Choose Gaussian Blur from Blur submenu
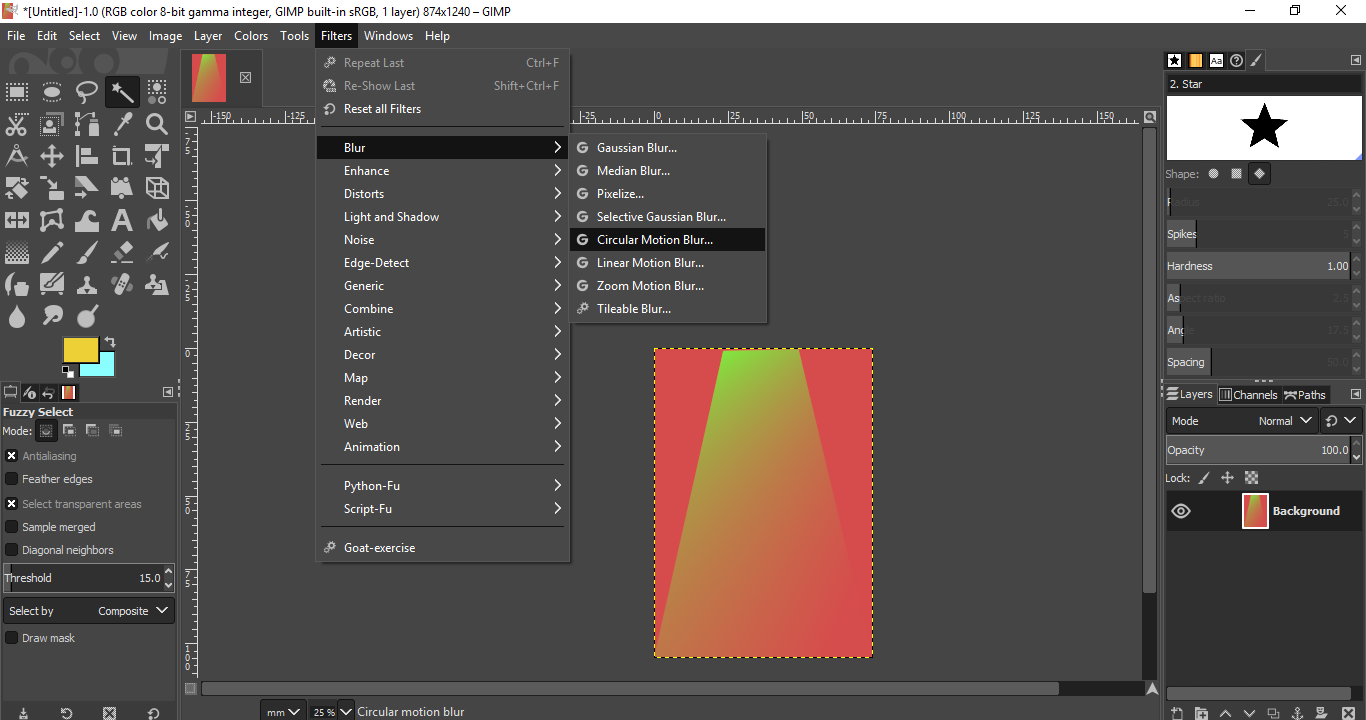The height and width of the screenshot is (720, 1366). click(668, 148)
